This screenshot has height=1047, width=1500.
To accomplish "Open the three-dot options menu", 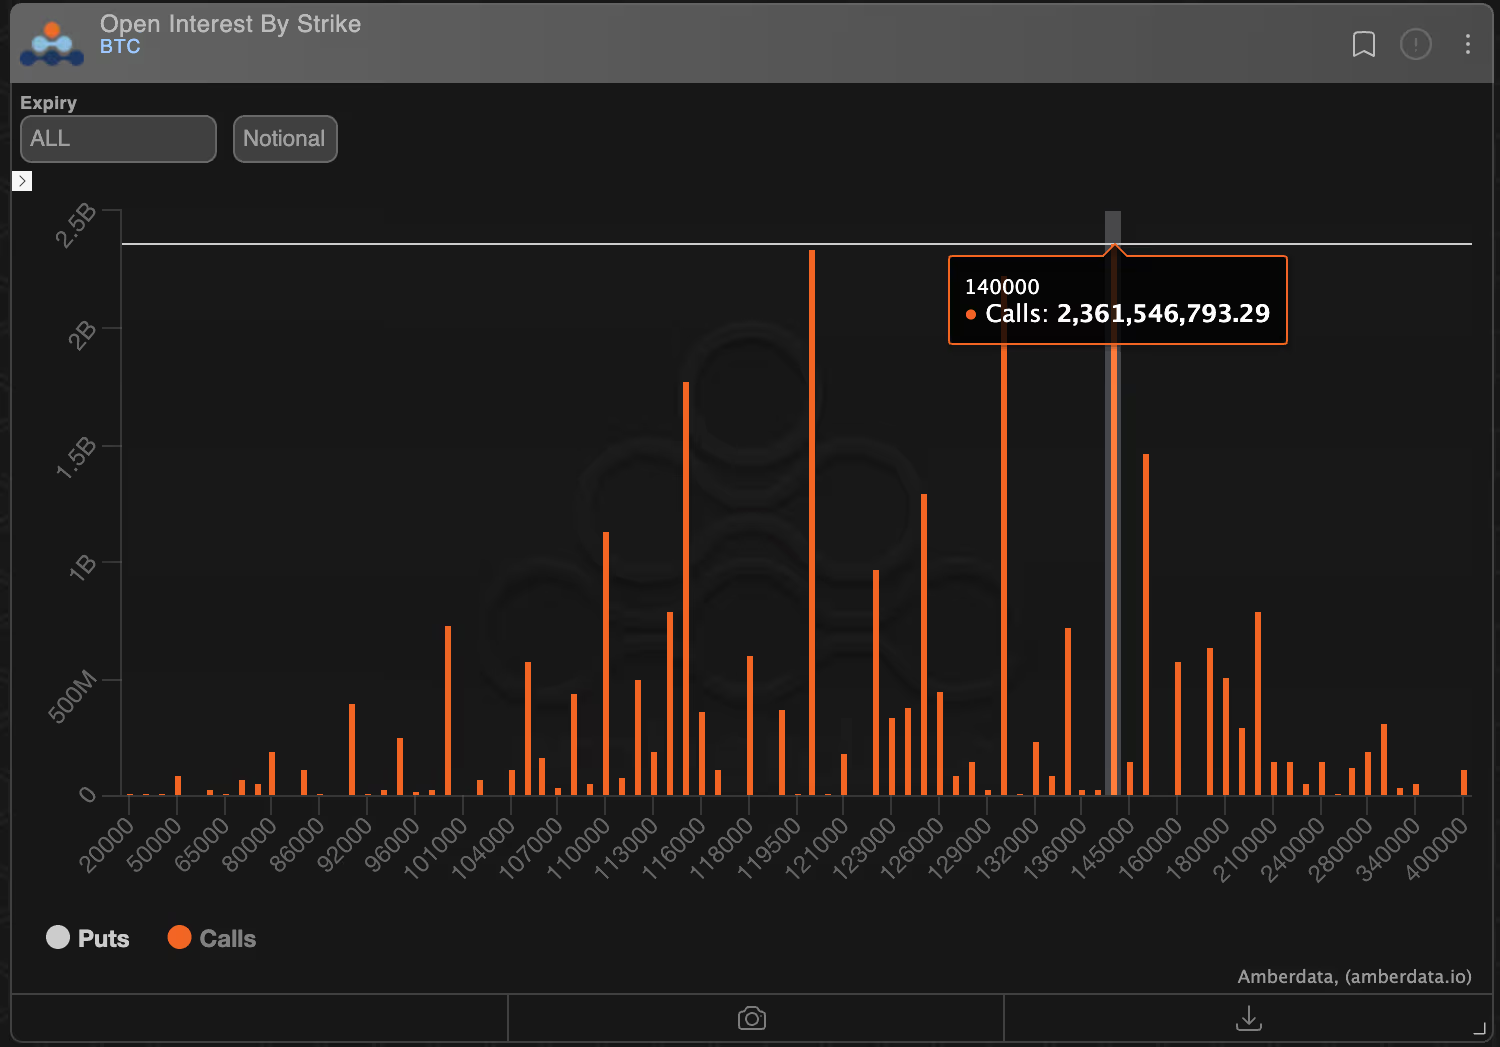I will pyautogui.click(x=1467, y=44).
